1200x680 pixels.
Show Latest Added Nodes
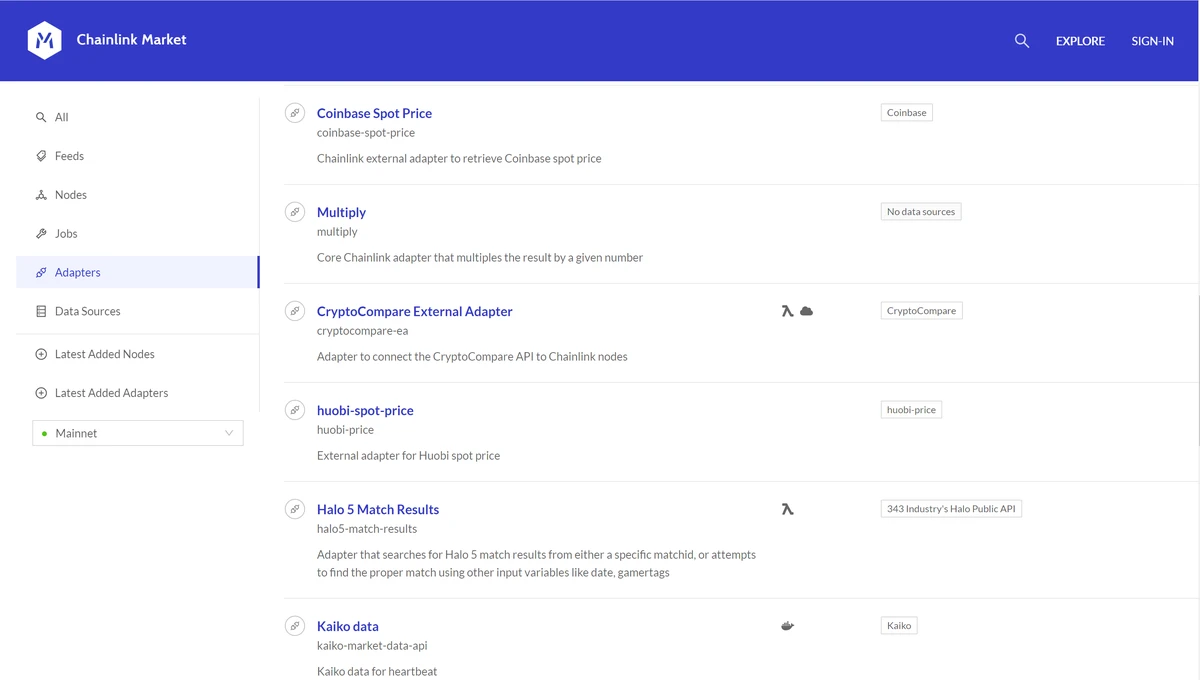(x=104, y=354)
